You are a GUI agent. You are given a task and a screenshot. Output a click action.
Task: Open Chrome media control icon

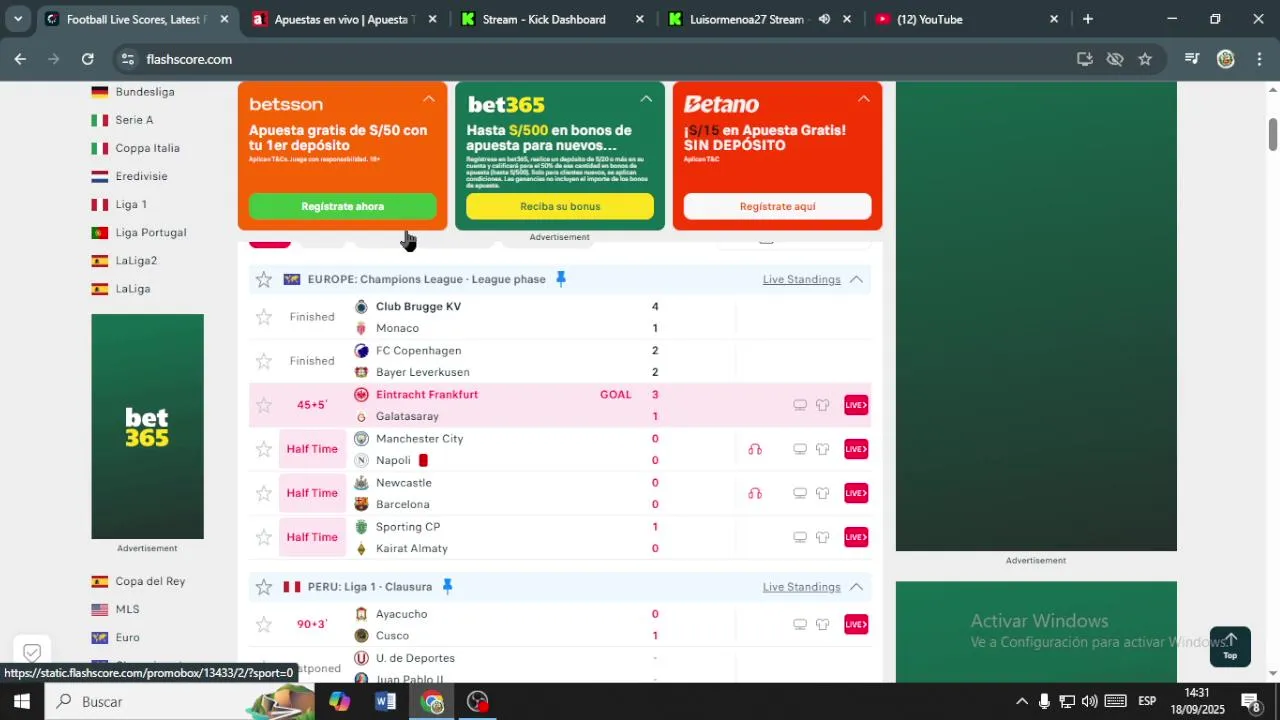pos(1191,59)
